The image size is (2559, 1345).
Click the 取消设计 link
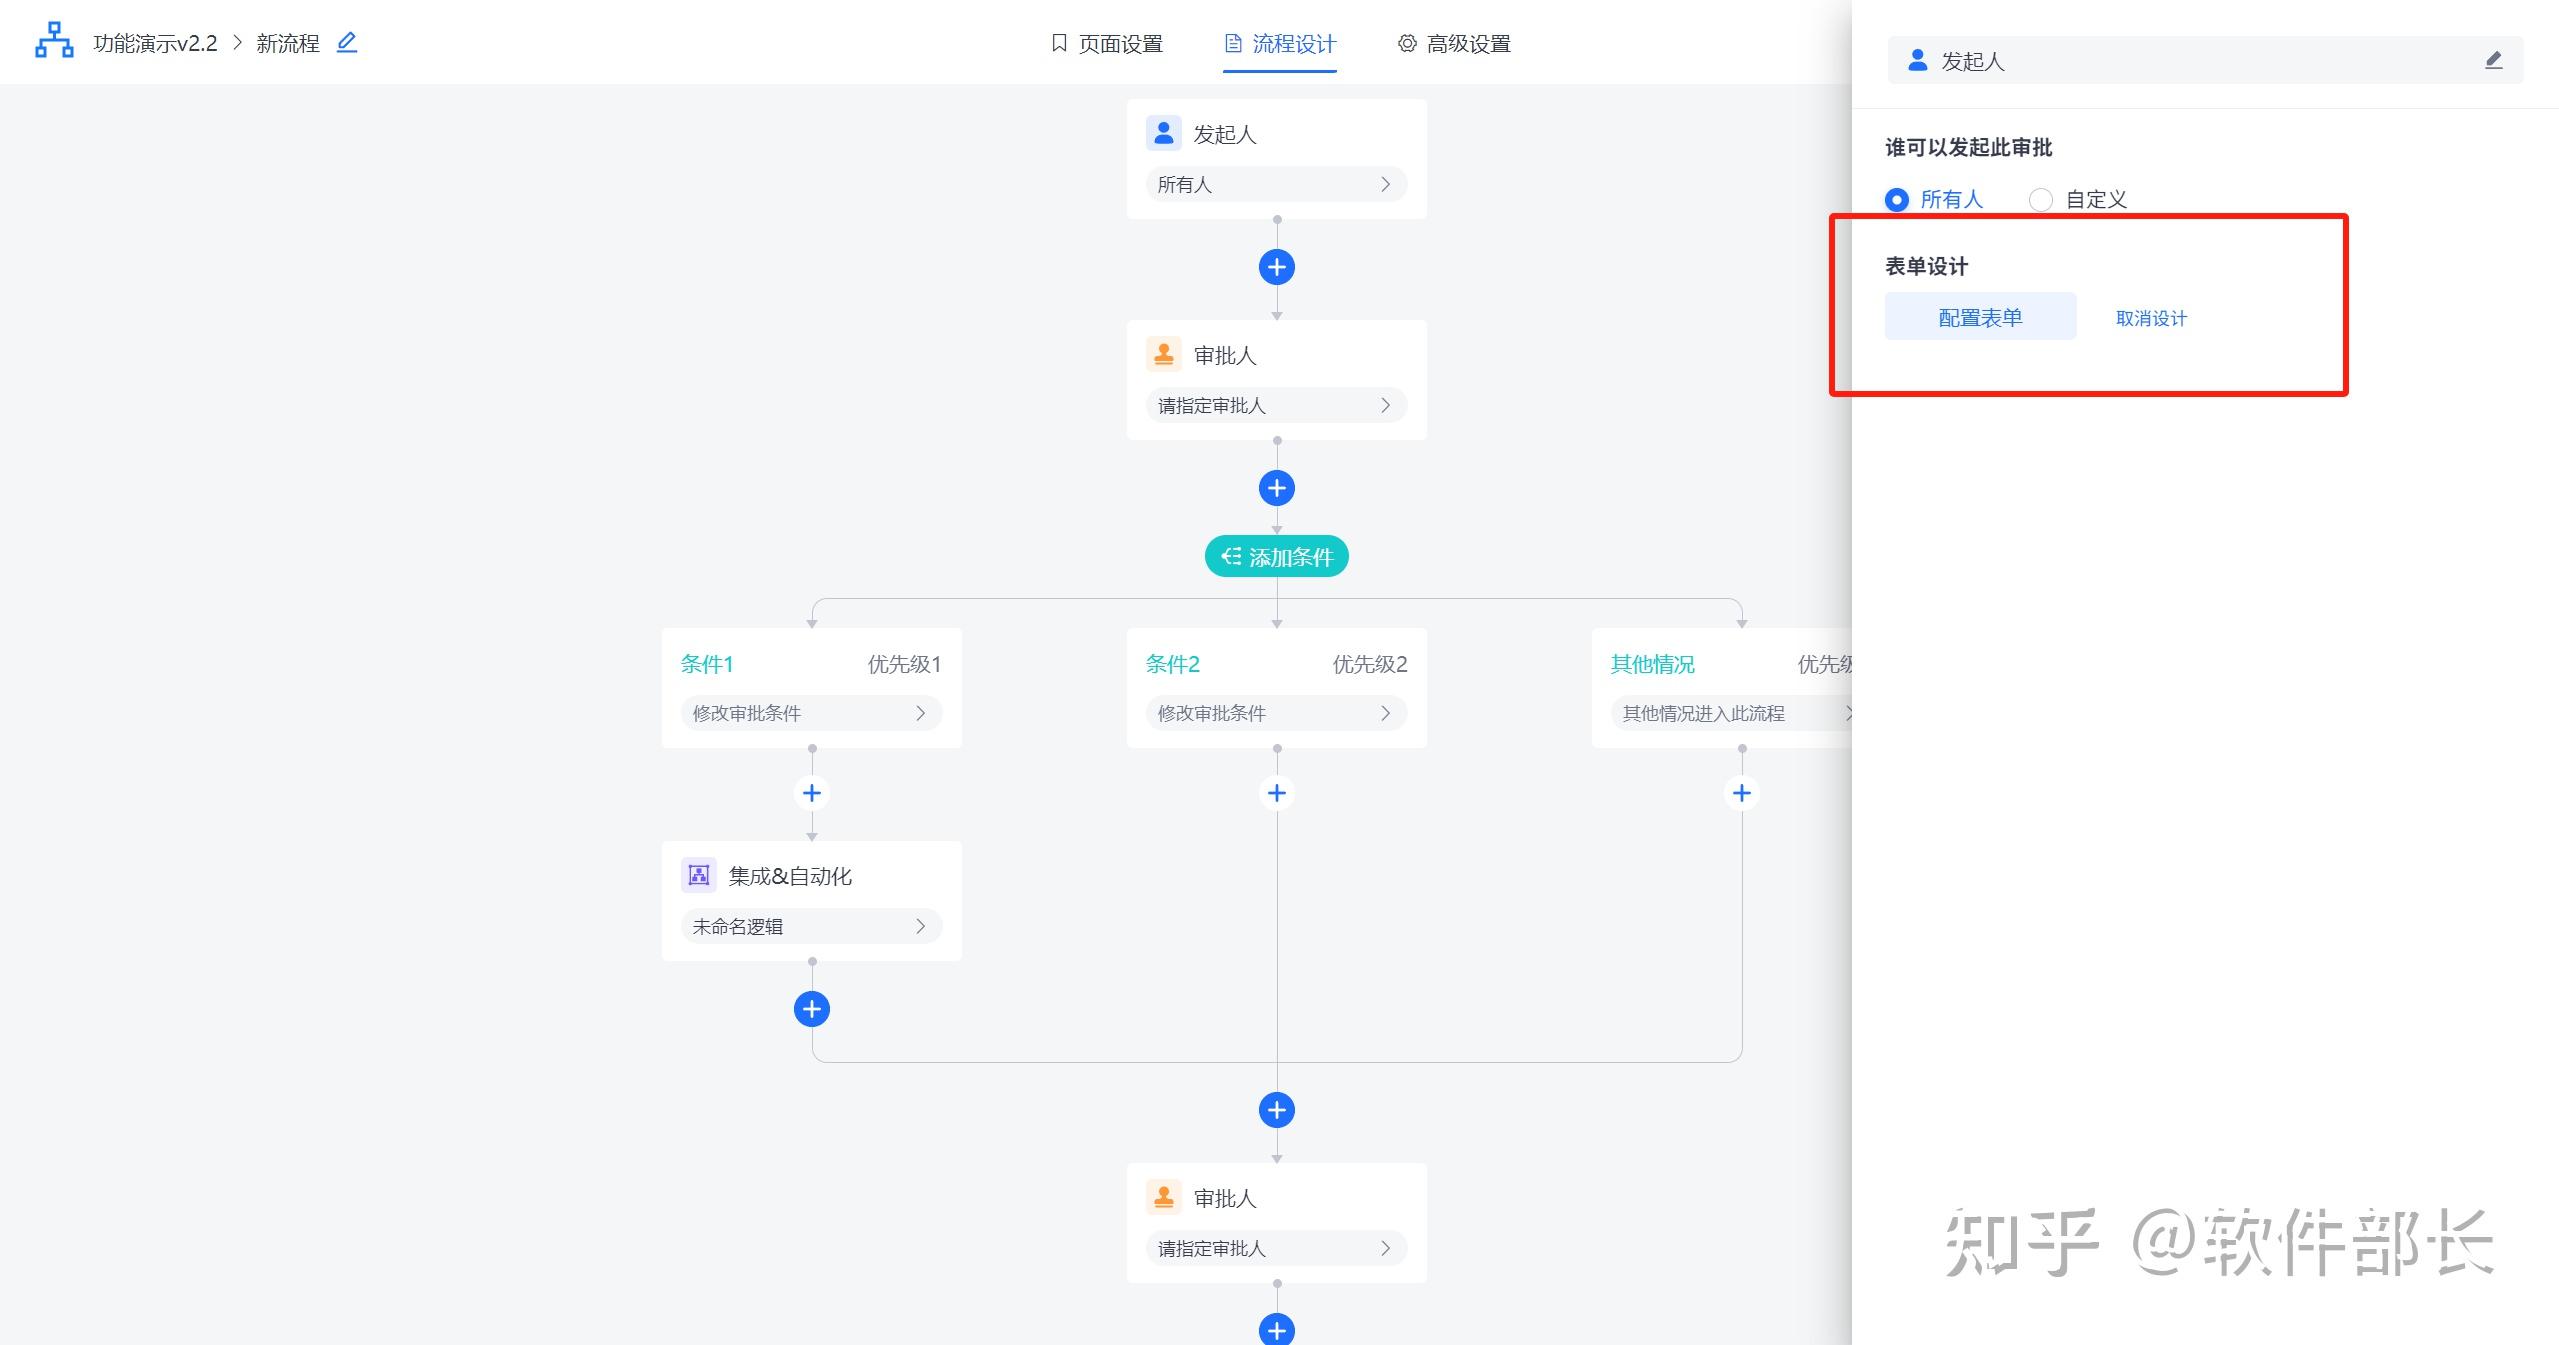[x=2151, y=318]
